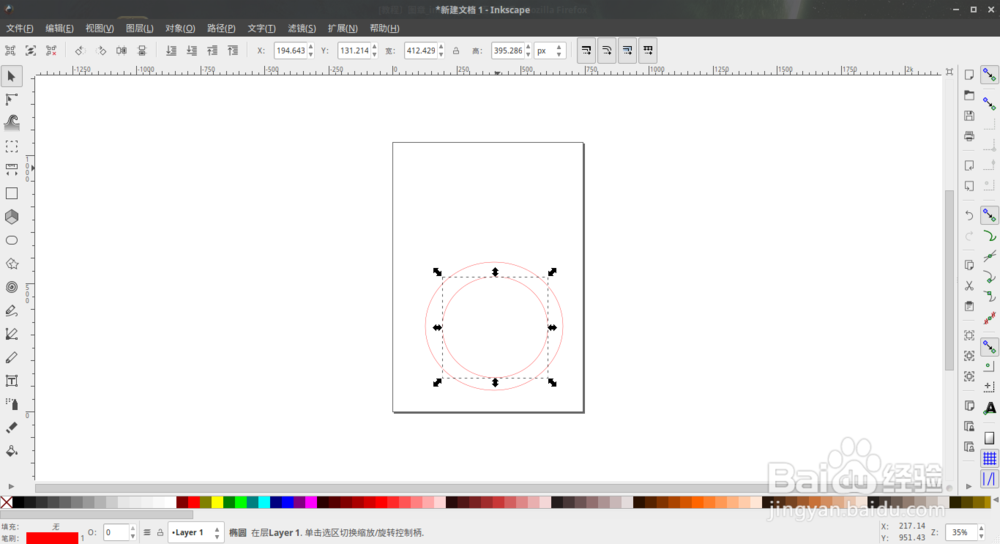The image size is (1000, 544).
Task: Select the zoom tool
Action: [x=11, y=147]
